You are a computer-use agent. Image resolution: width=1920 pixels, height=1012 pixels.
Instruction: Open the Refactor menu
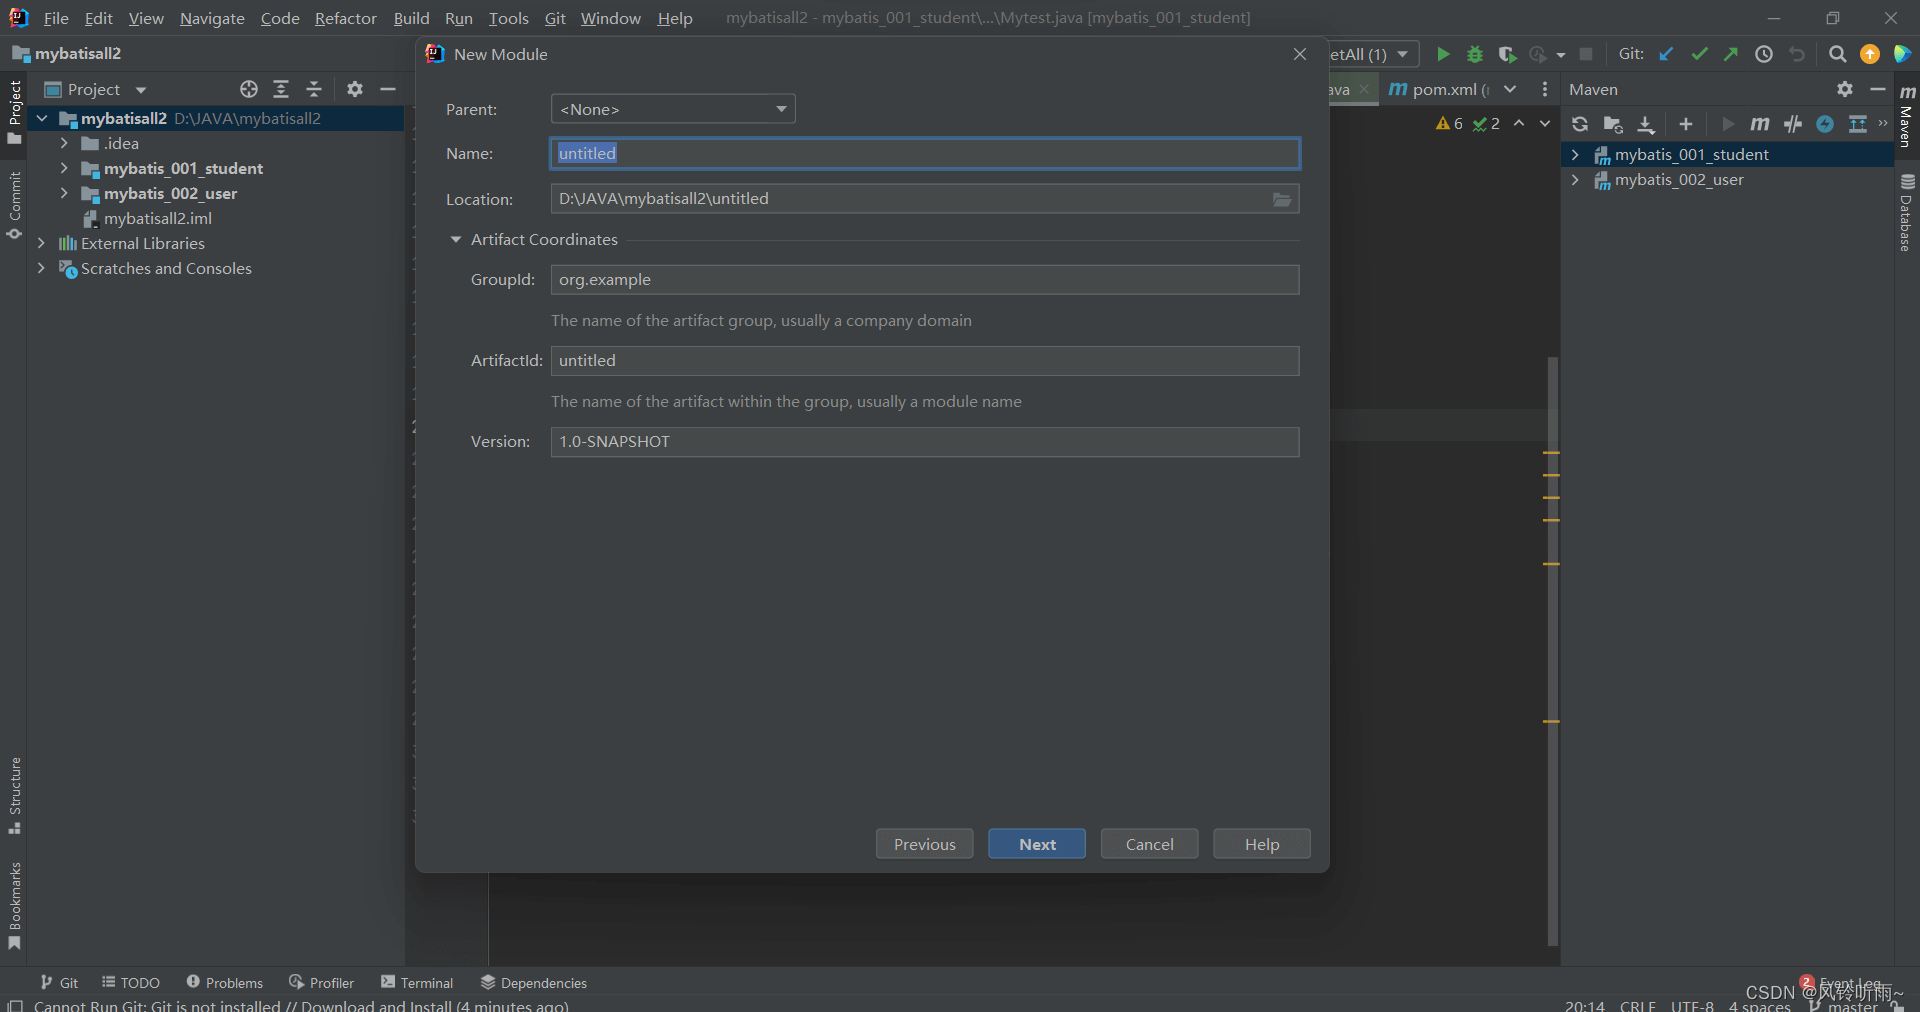345,18
